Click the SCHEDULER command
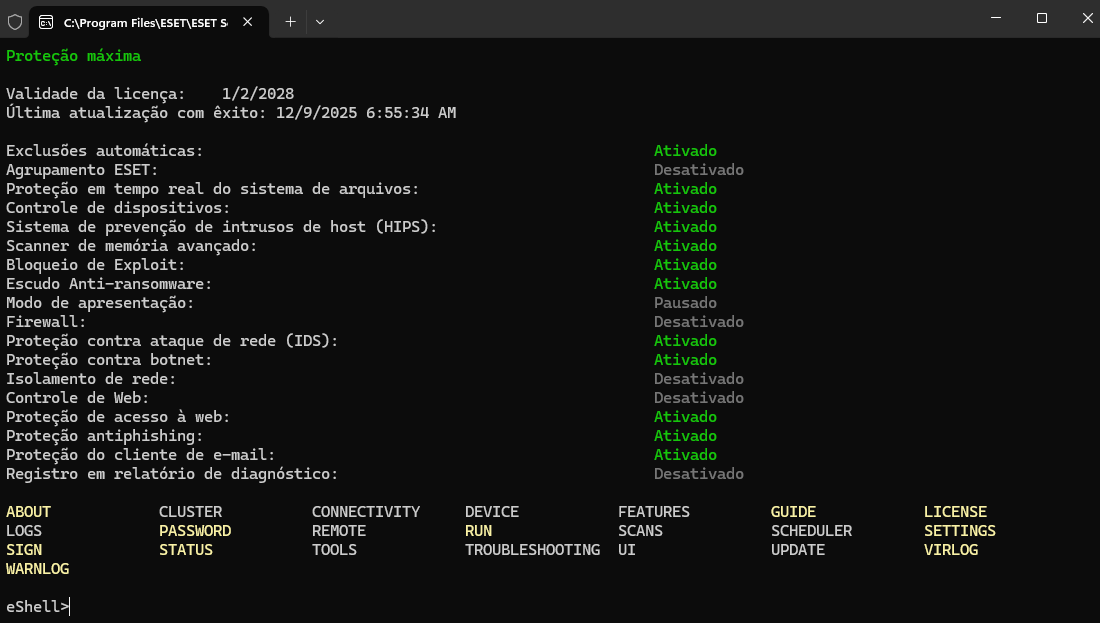This screenshot has height=623, width=1100. pos(811,531)
